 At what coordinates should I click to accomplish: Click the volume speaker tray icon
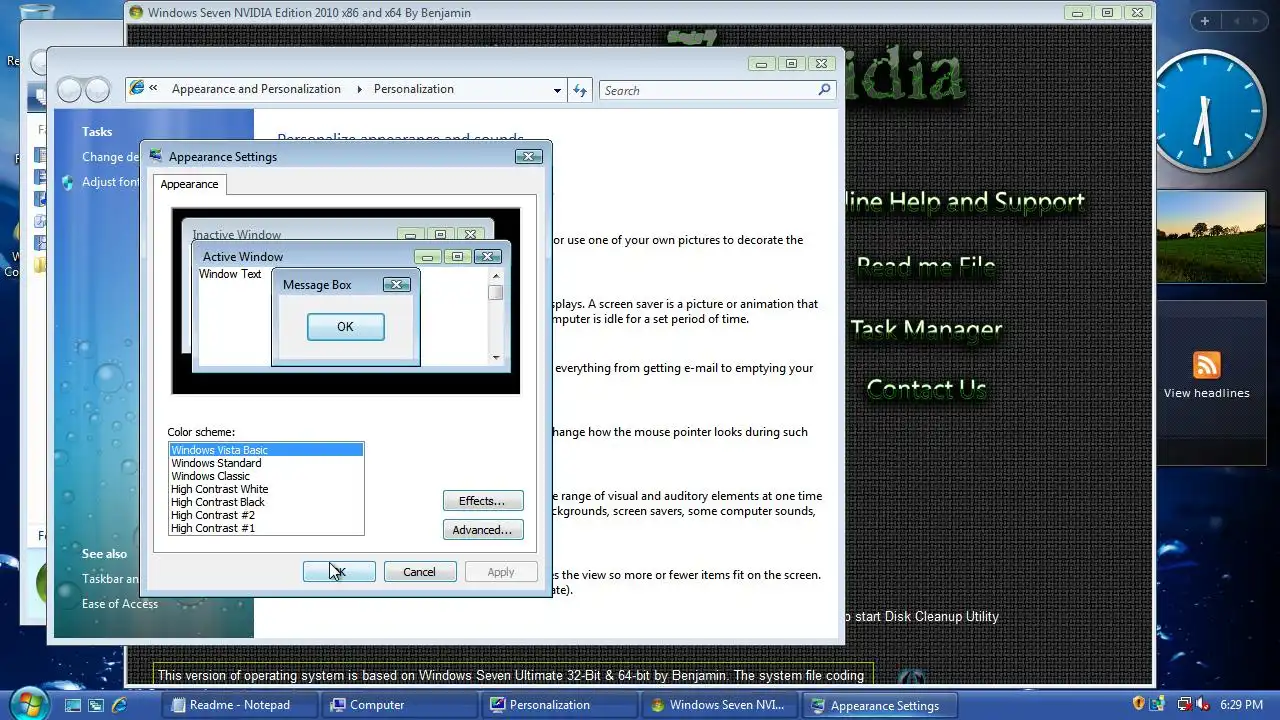[x=1201, y=704]
